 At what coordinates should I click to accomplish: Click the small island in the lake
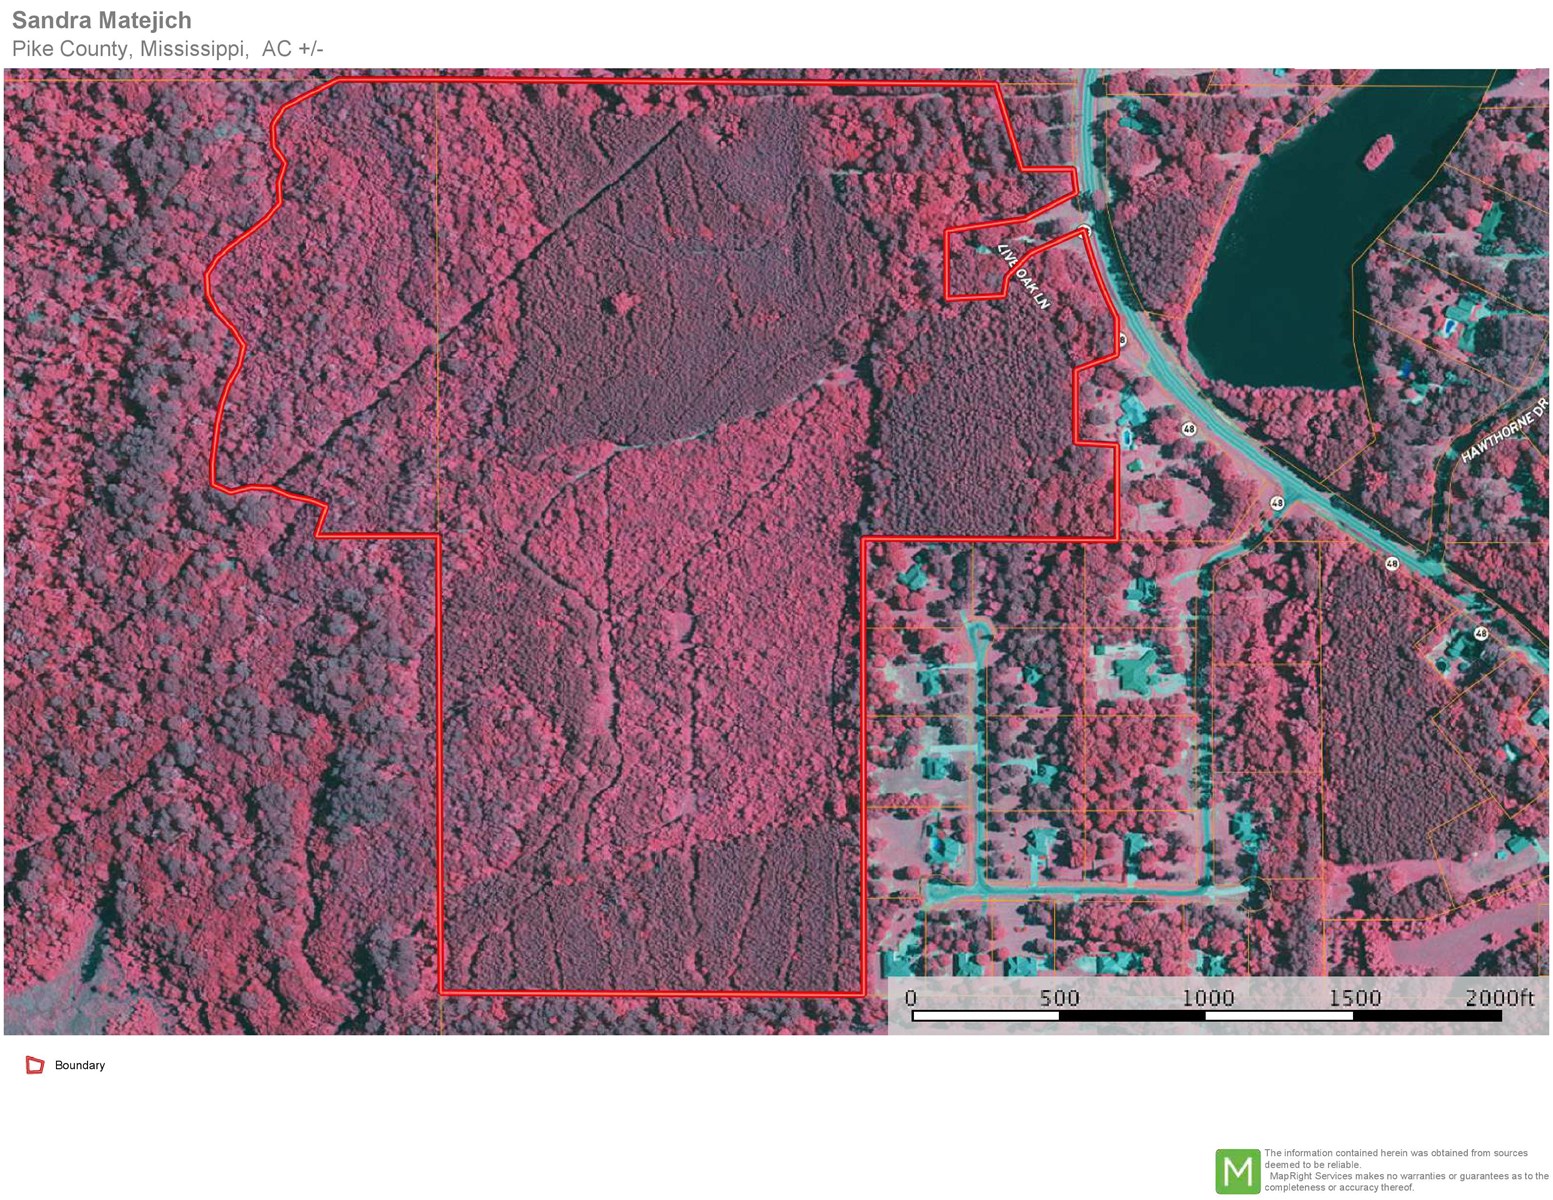point(1378,151)
